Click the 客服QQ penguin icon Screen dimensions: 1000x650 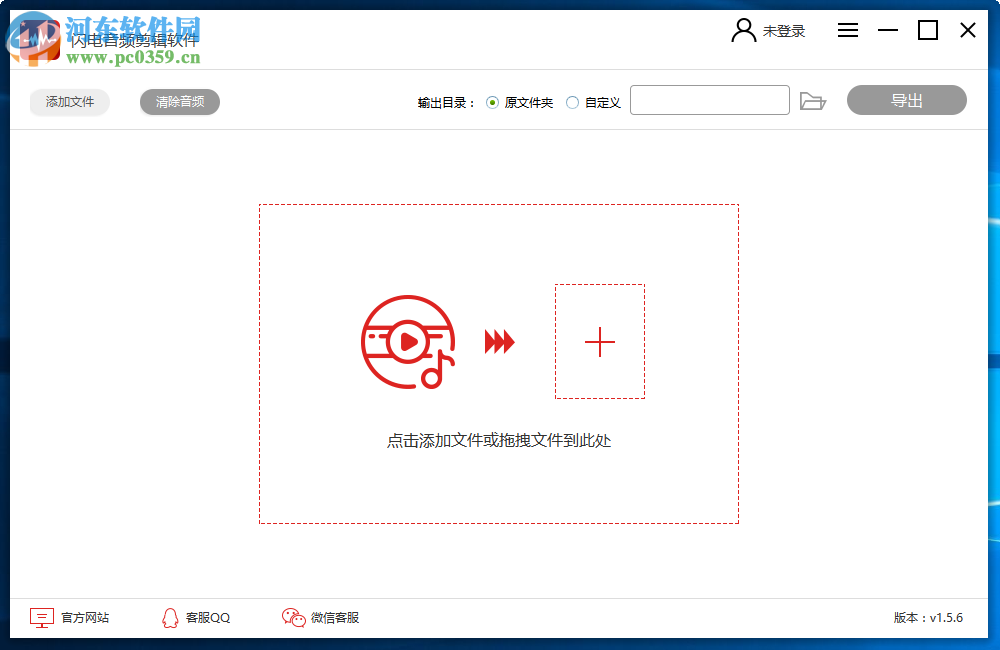[170, 618]
